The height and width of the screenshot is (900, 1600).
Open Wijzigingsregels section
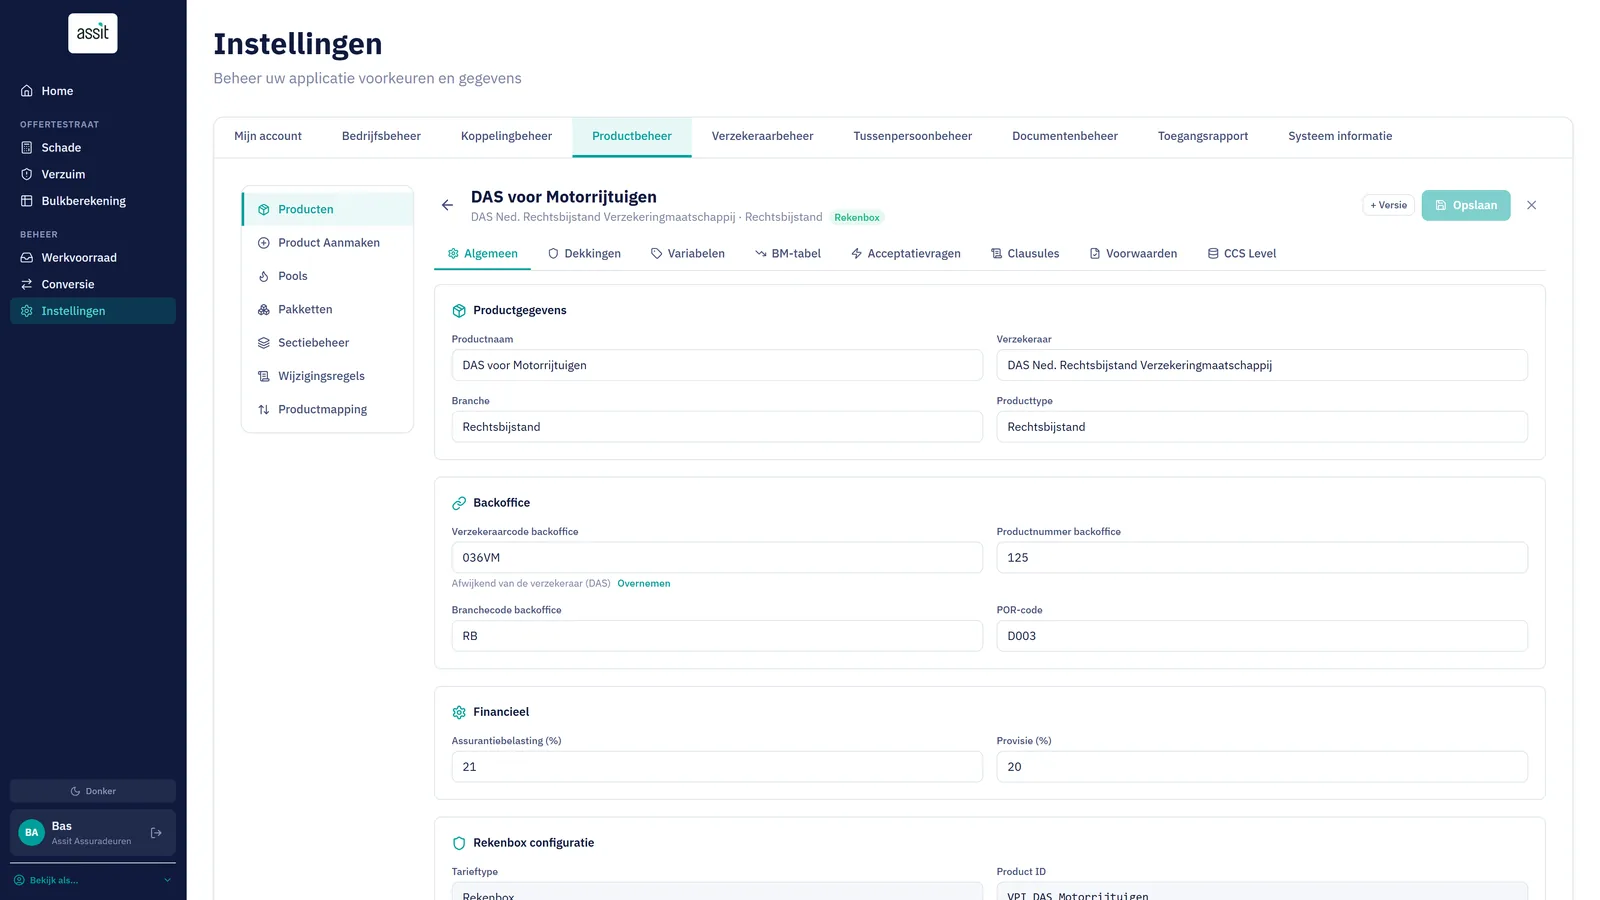coord(327,376)
